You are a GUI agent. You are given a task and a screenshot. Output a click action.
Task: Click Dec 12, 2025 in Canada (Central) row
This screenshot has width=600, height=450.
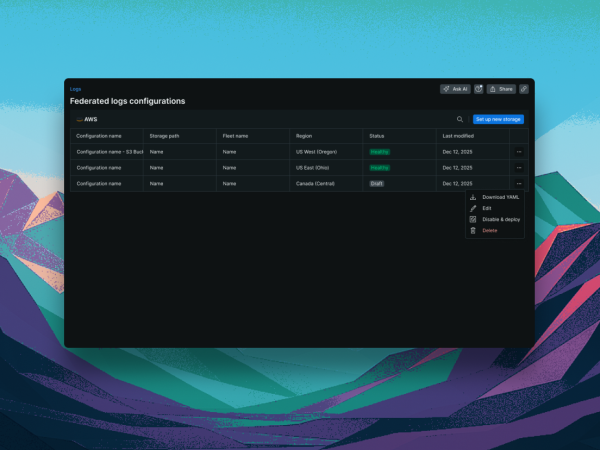[457, 184]
